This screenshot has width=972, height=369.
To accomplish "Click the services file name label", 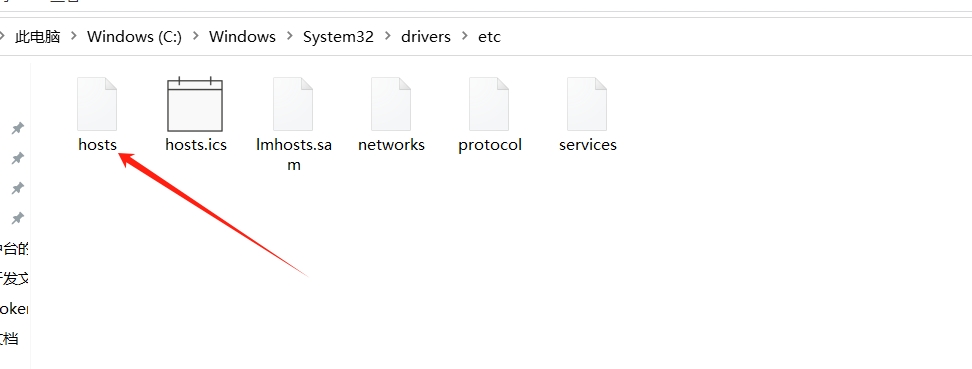I will 588,144.
